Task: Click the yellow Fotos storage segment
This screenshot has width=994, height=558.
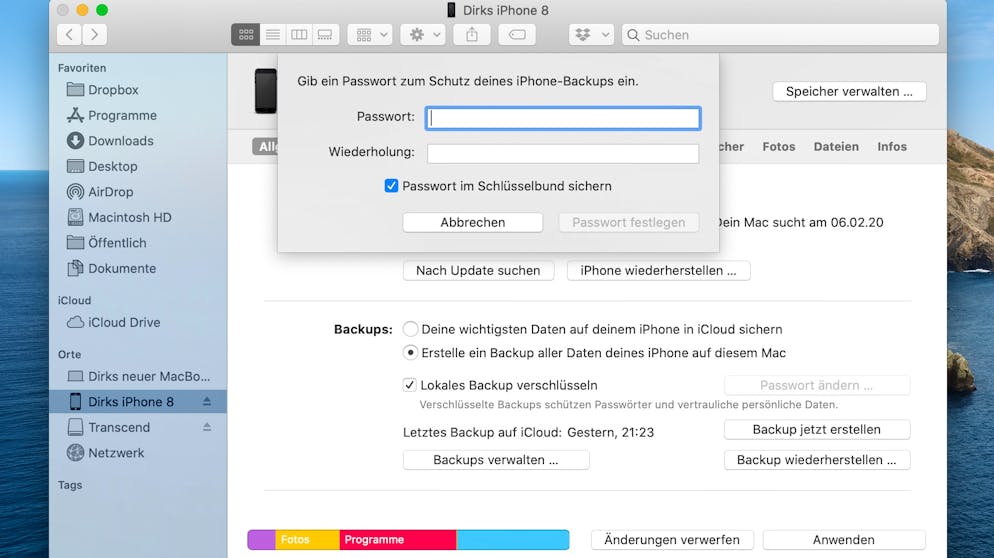Action: tap(307, 540)
